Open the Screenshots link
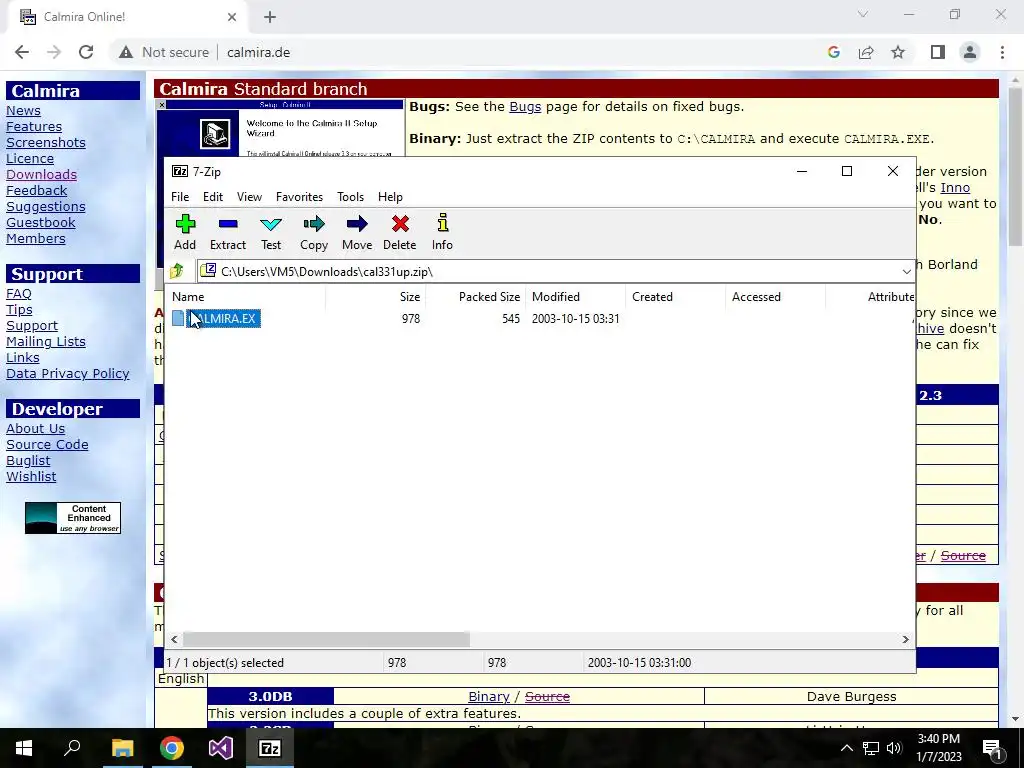Image resolution: width=1024 pixels, height=768 pixels. 46,142
